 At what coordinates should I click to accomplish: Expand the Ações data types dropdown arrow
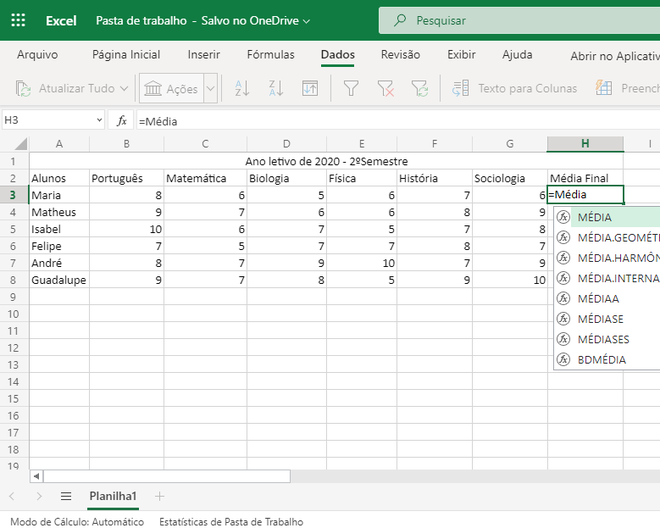coord(210,89)
